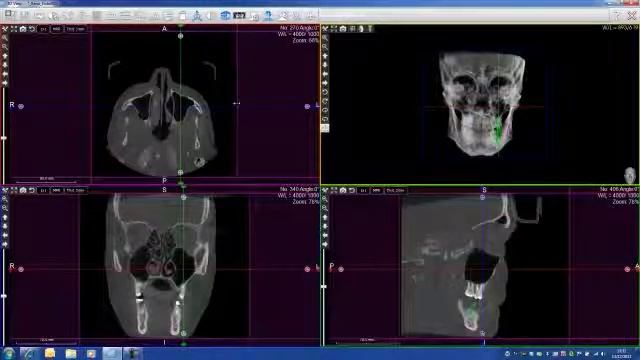640x360 pixels.
Task: Capture the sagittal view with camera icon
Action: click(x=343, y=190)
